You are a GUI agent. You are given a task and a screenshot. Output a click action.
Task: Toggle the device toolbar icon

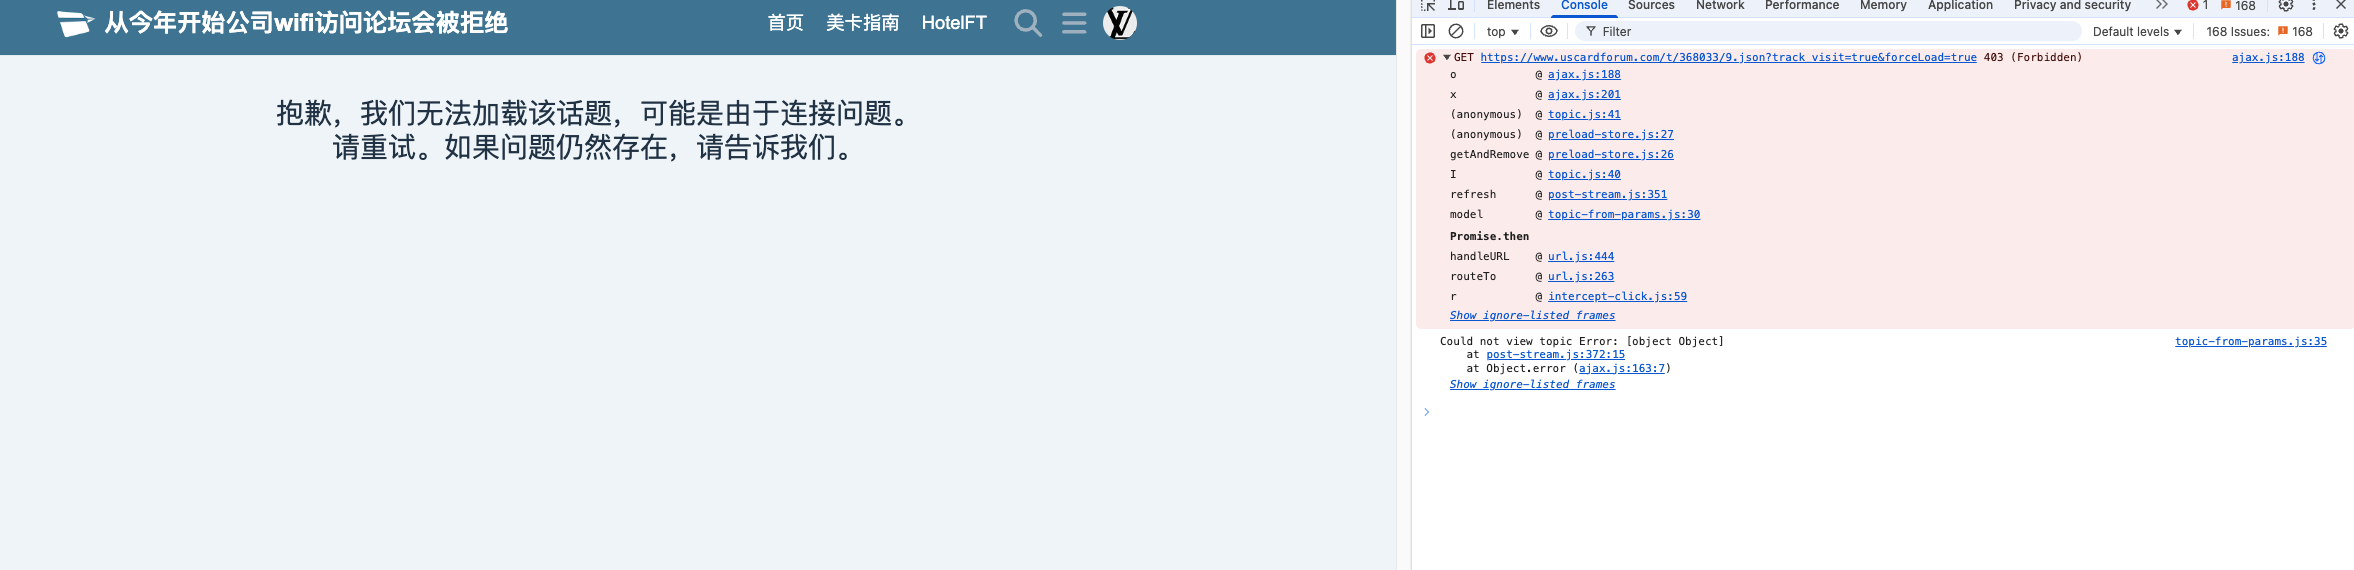(1456, 5)
